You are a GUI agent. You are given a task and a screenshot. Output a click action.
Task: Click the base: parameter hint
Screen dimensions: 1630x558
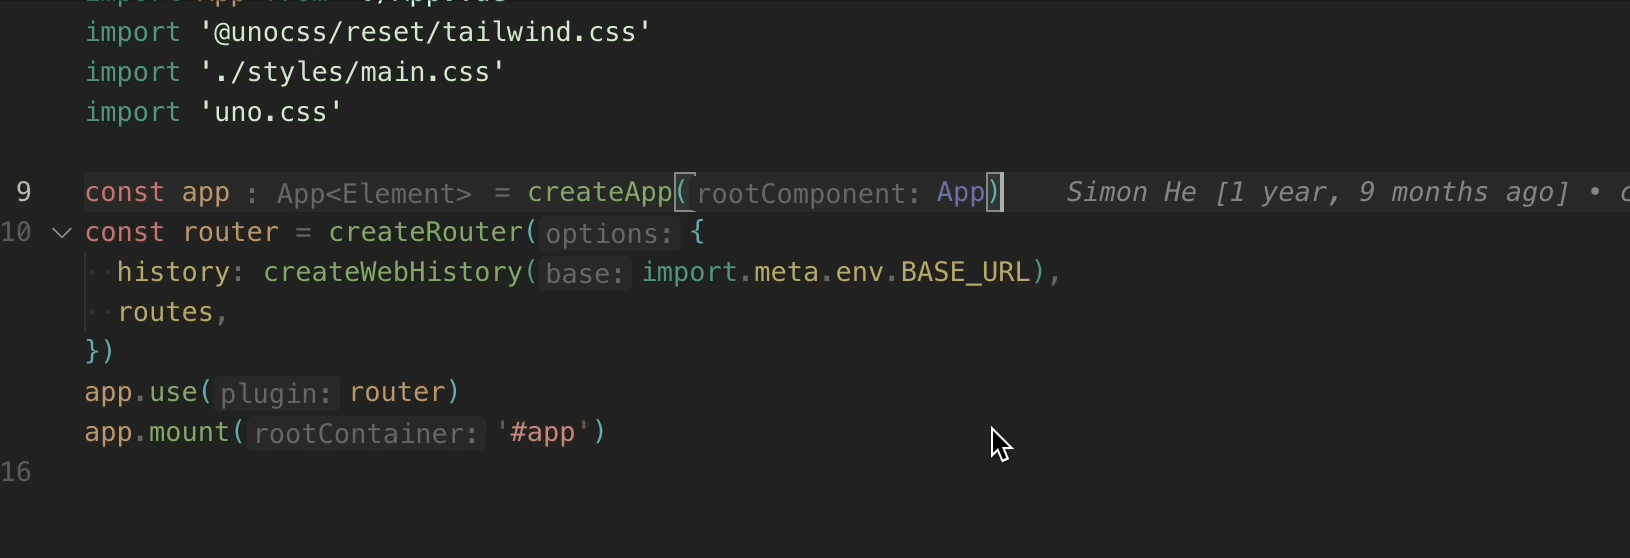[x=585, y=273]
